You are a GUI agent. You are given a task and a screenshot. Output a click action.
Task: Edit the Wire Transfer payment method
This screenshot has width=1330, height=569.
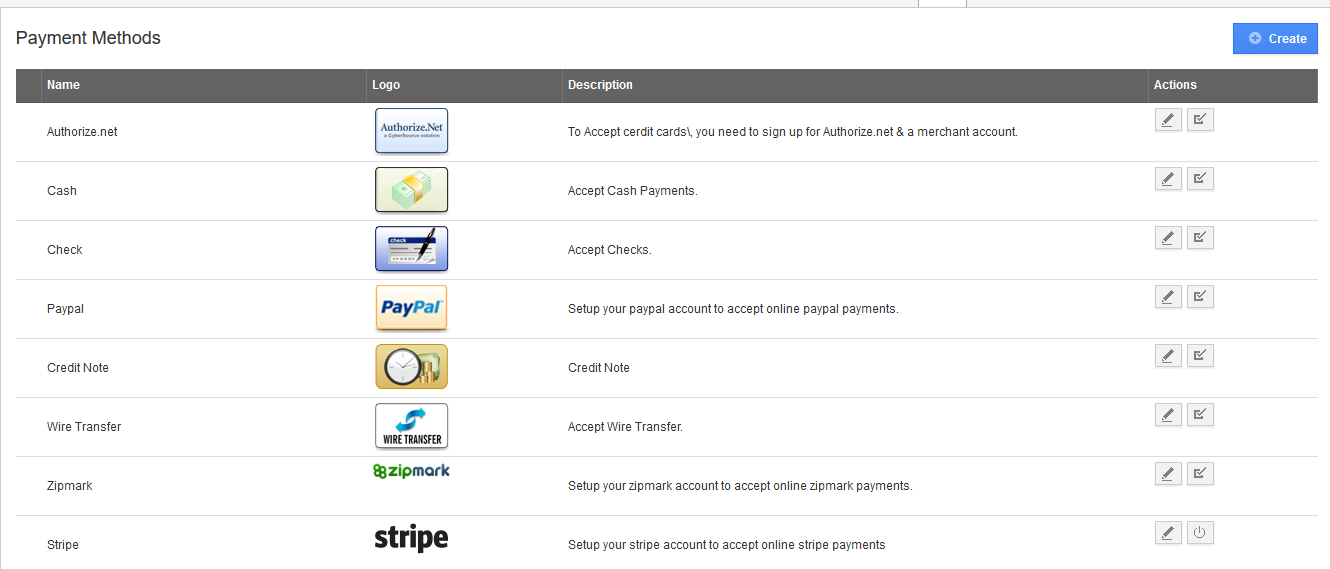[1167, 415]
